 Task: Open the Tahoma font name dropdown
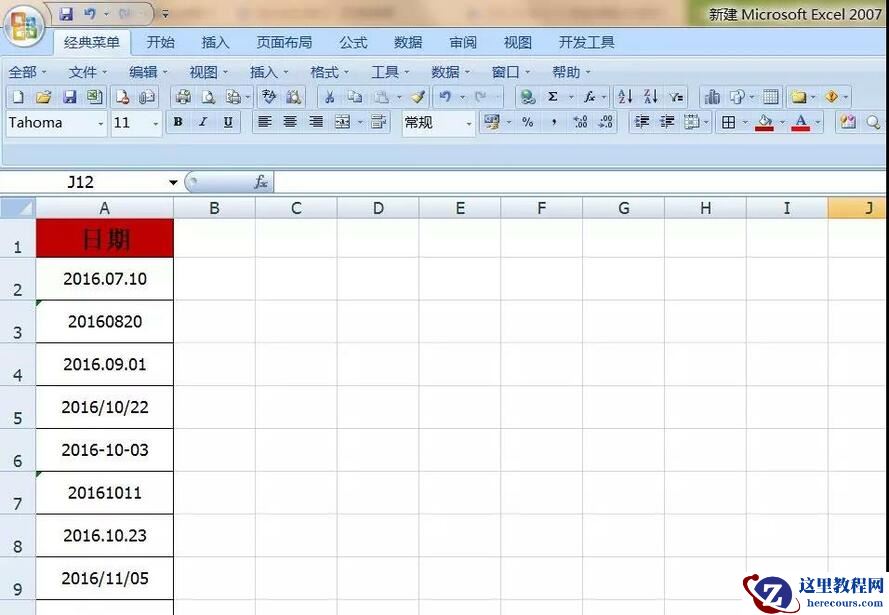coord(102,121)
